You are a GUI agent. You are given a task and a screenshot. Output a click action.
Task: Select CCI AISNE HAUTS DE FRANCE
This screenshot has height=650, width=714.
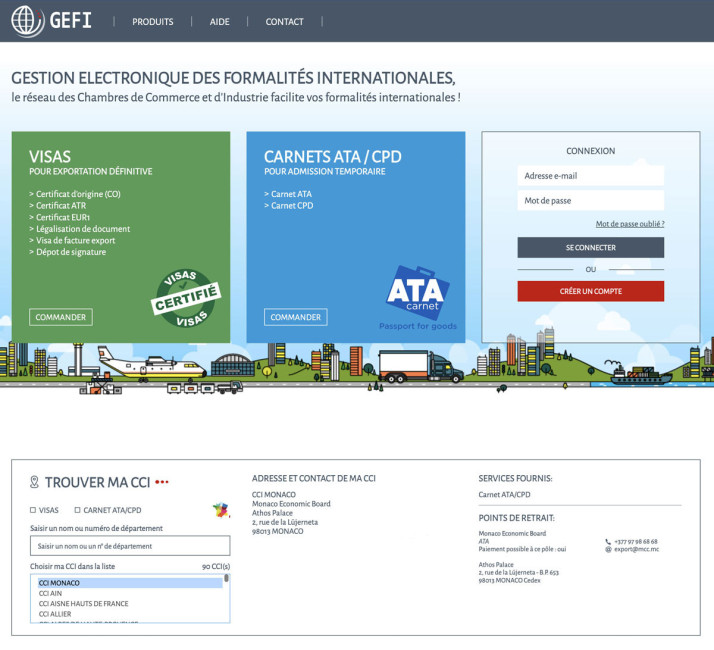[x=130, y=604]
